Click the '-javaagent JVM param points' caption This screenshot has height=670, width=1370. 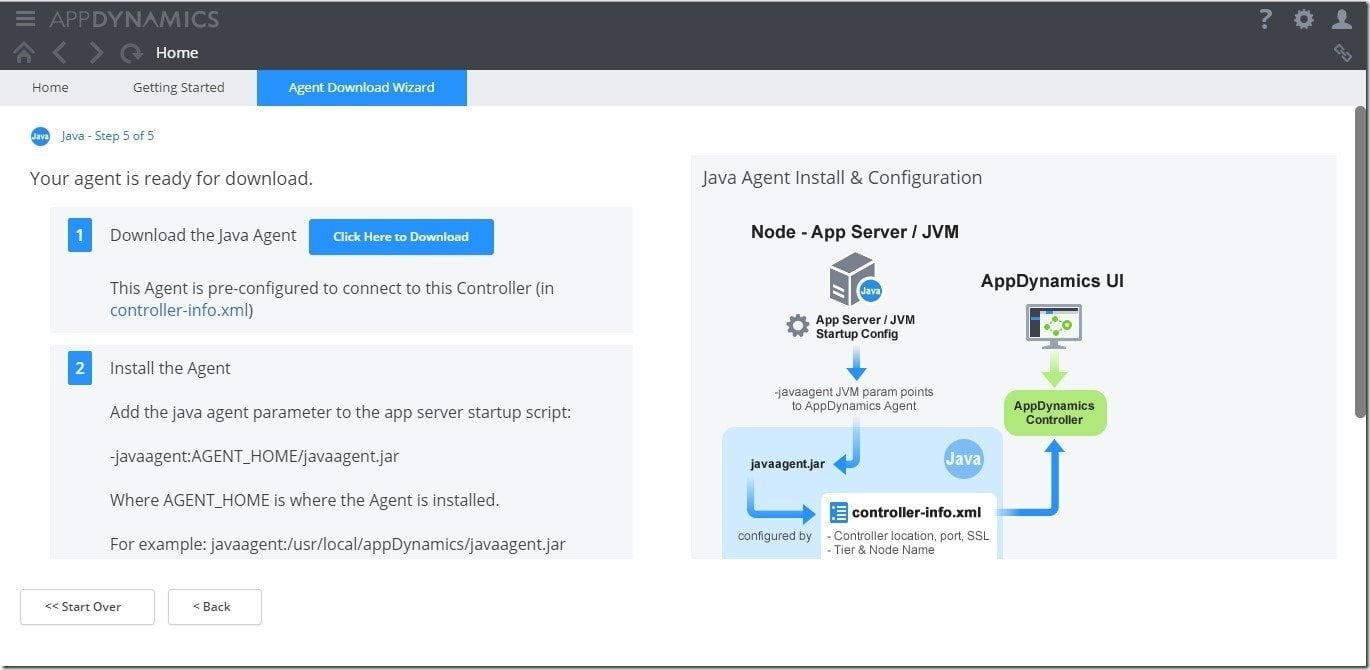coord(854,399)
